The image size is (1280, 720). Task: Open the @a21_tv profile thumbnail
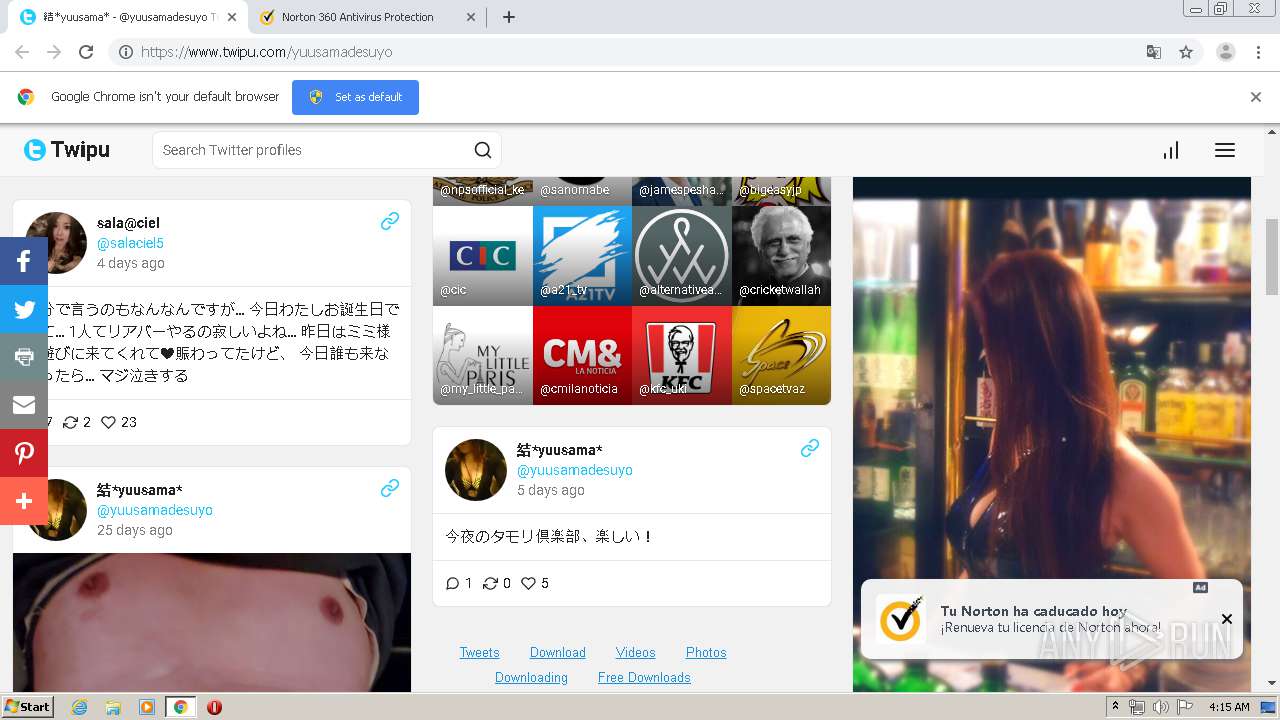click(x=582, y=255)
